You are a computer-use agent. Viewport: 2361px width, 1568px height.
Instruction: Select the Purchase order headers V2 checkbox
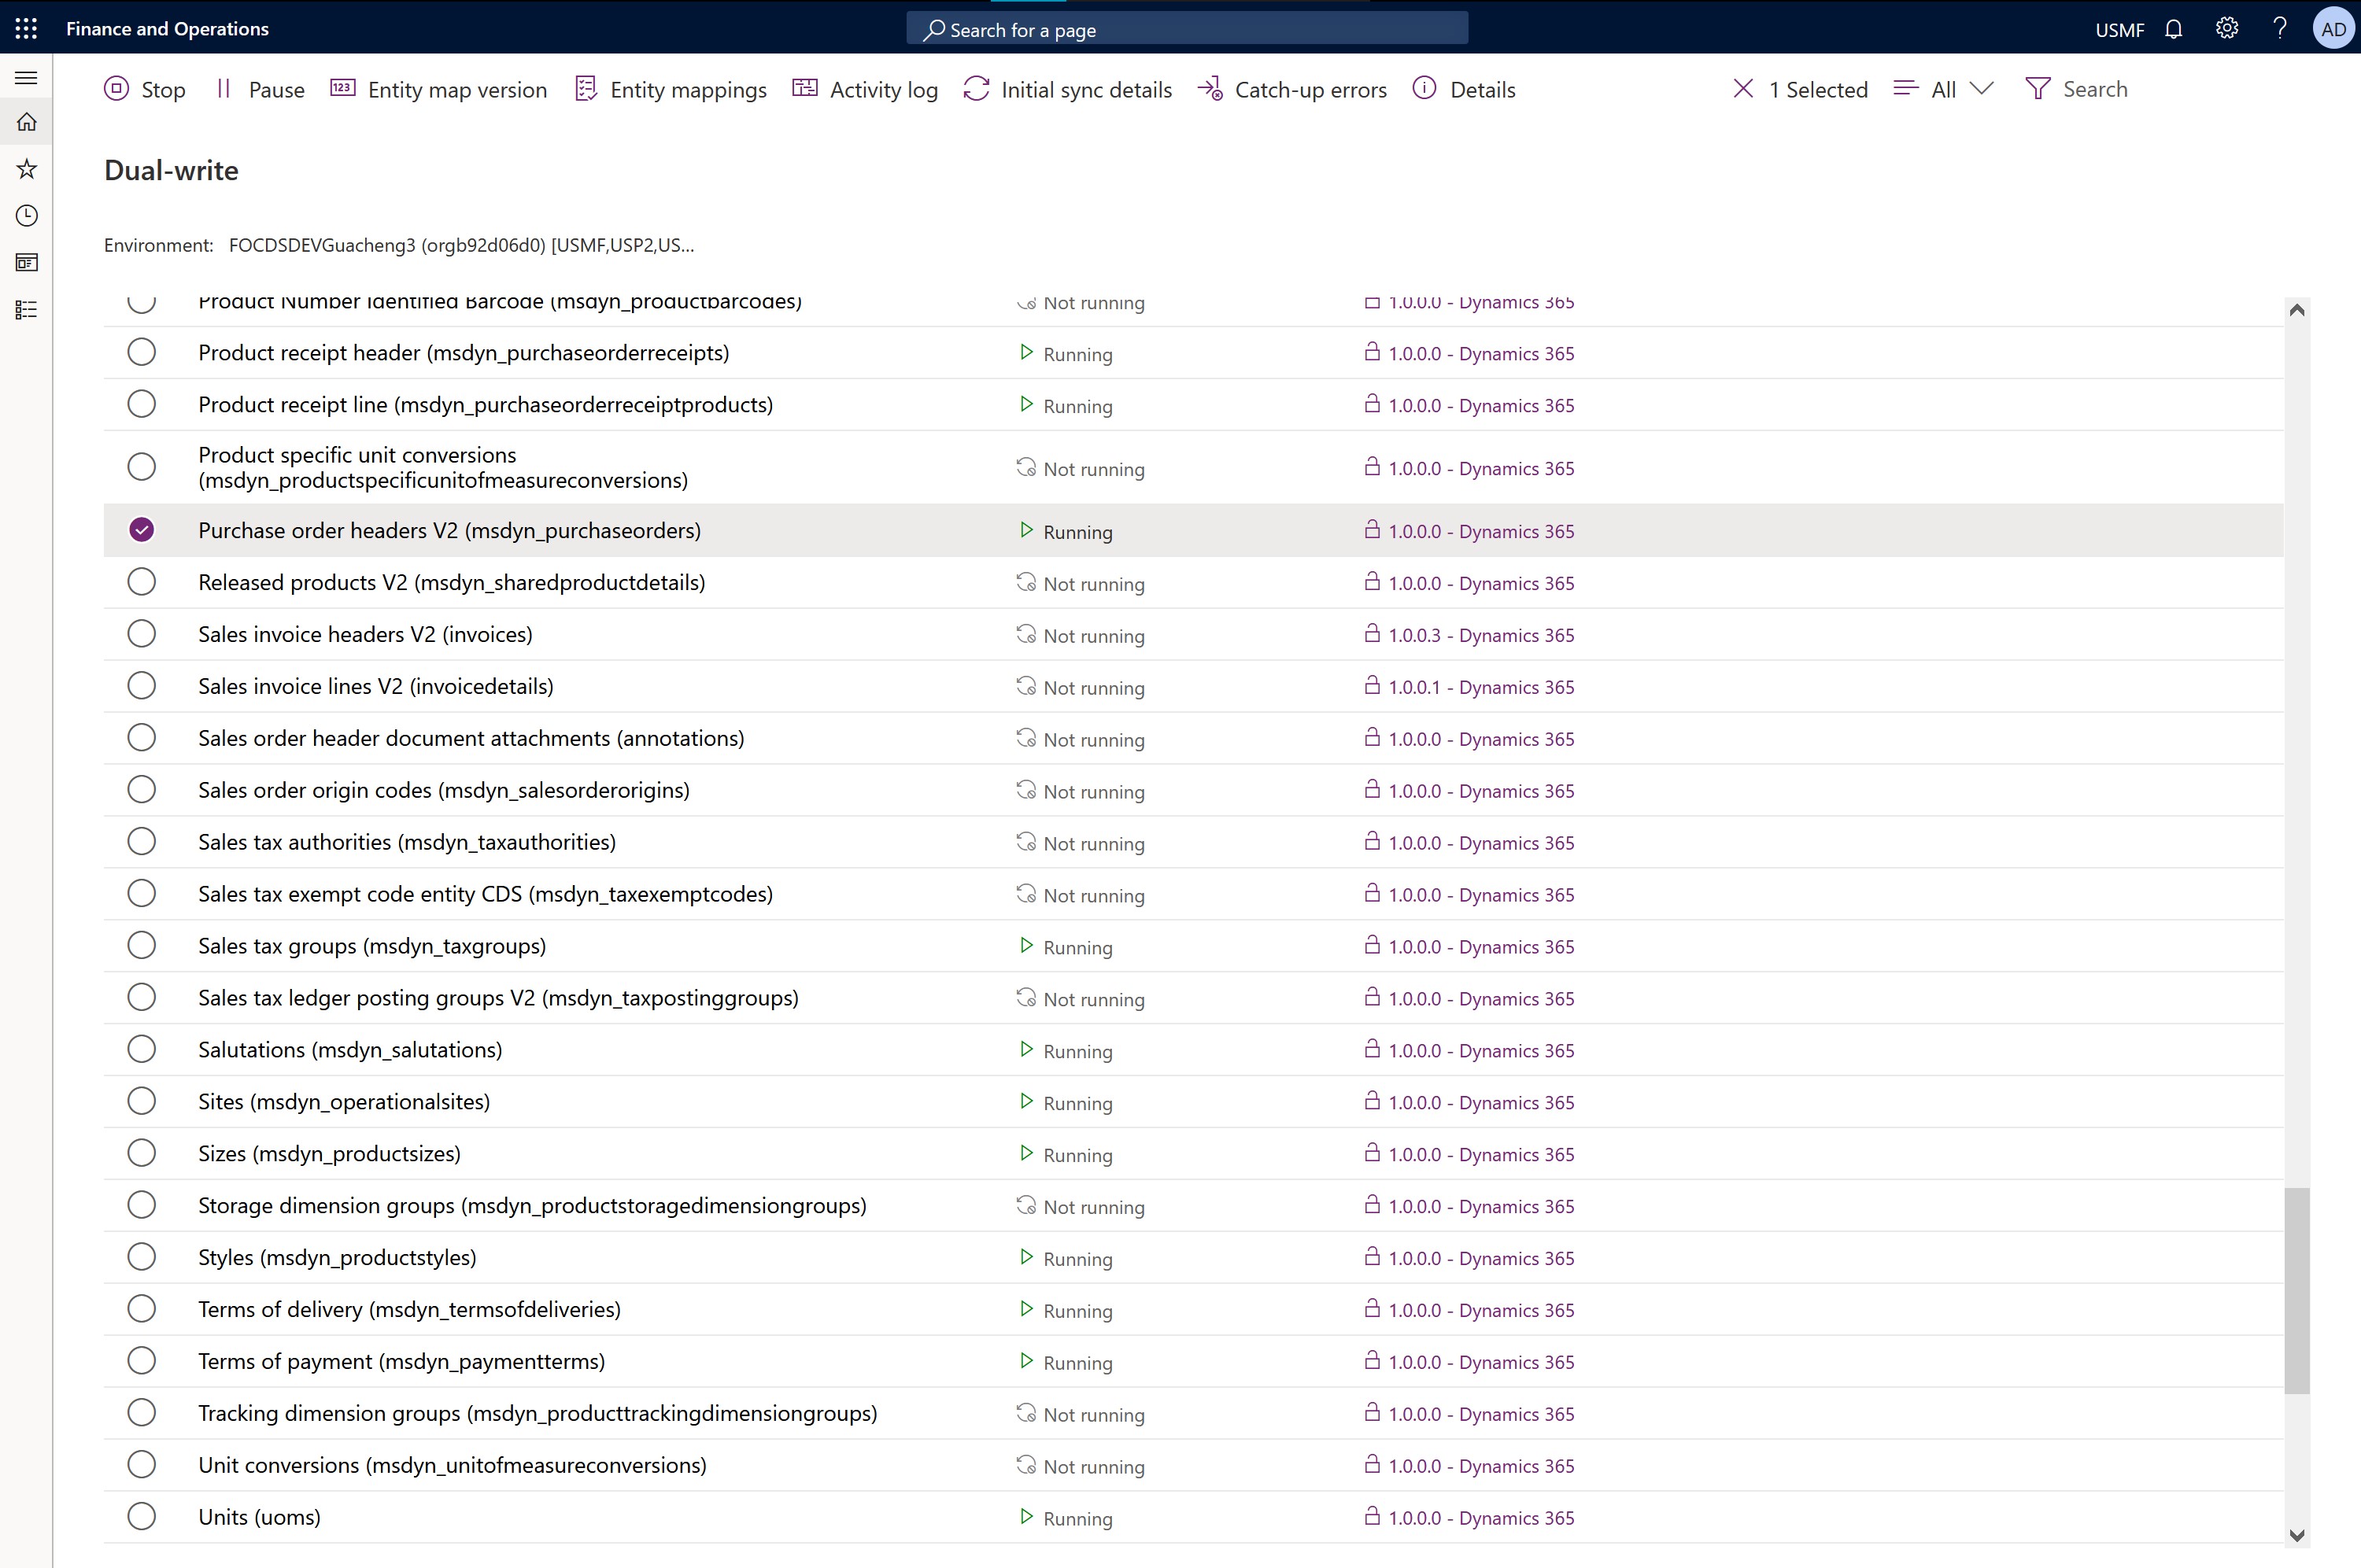[x=142, y=530]
